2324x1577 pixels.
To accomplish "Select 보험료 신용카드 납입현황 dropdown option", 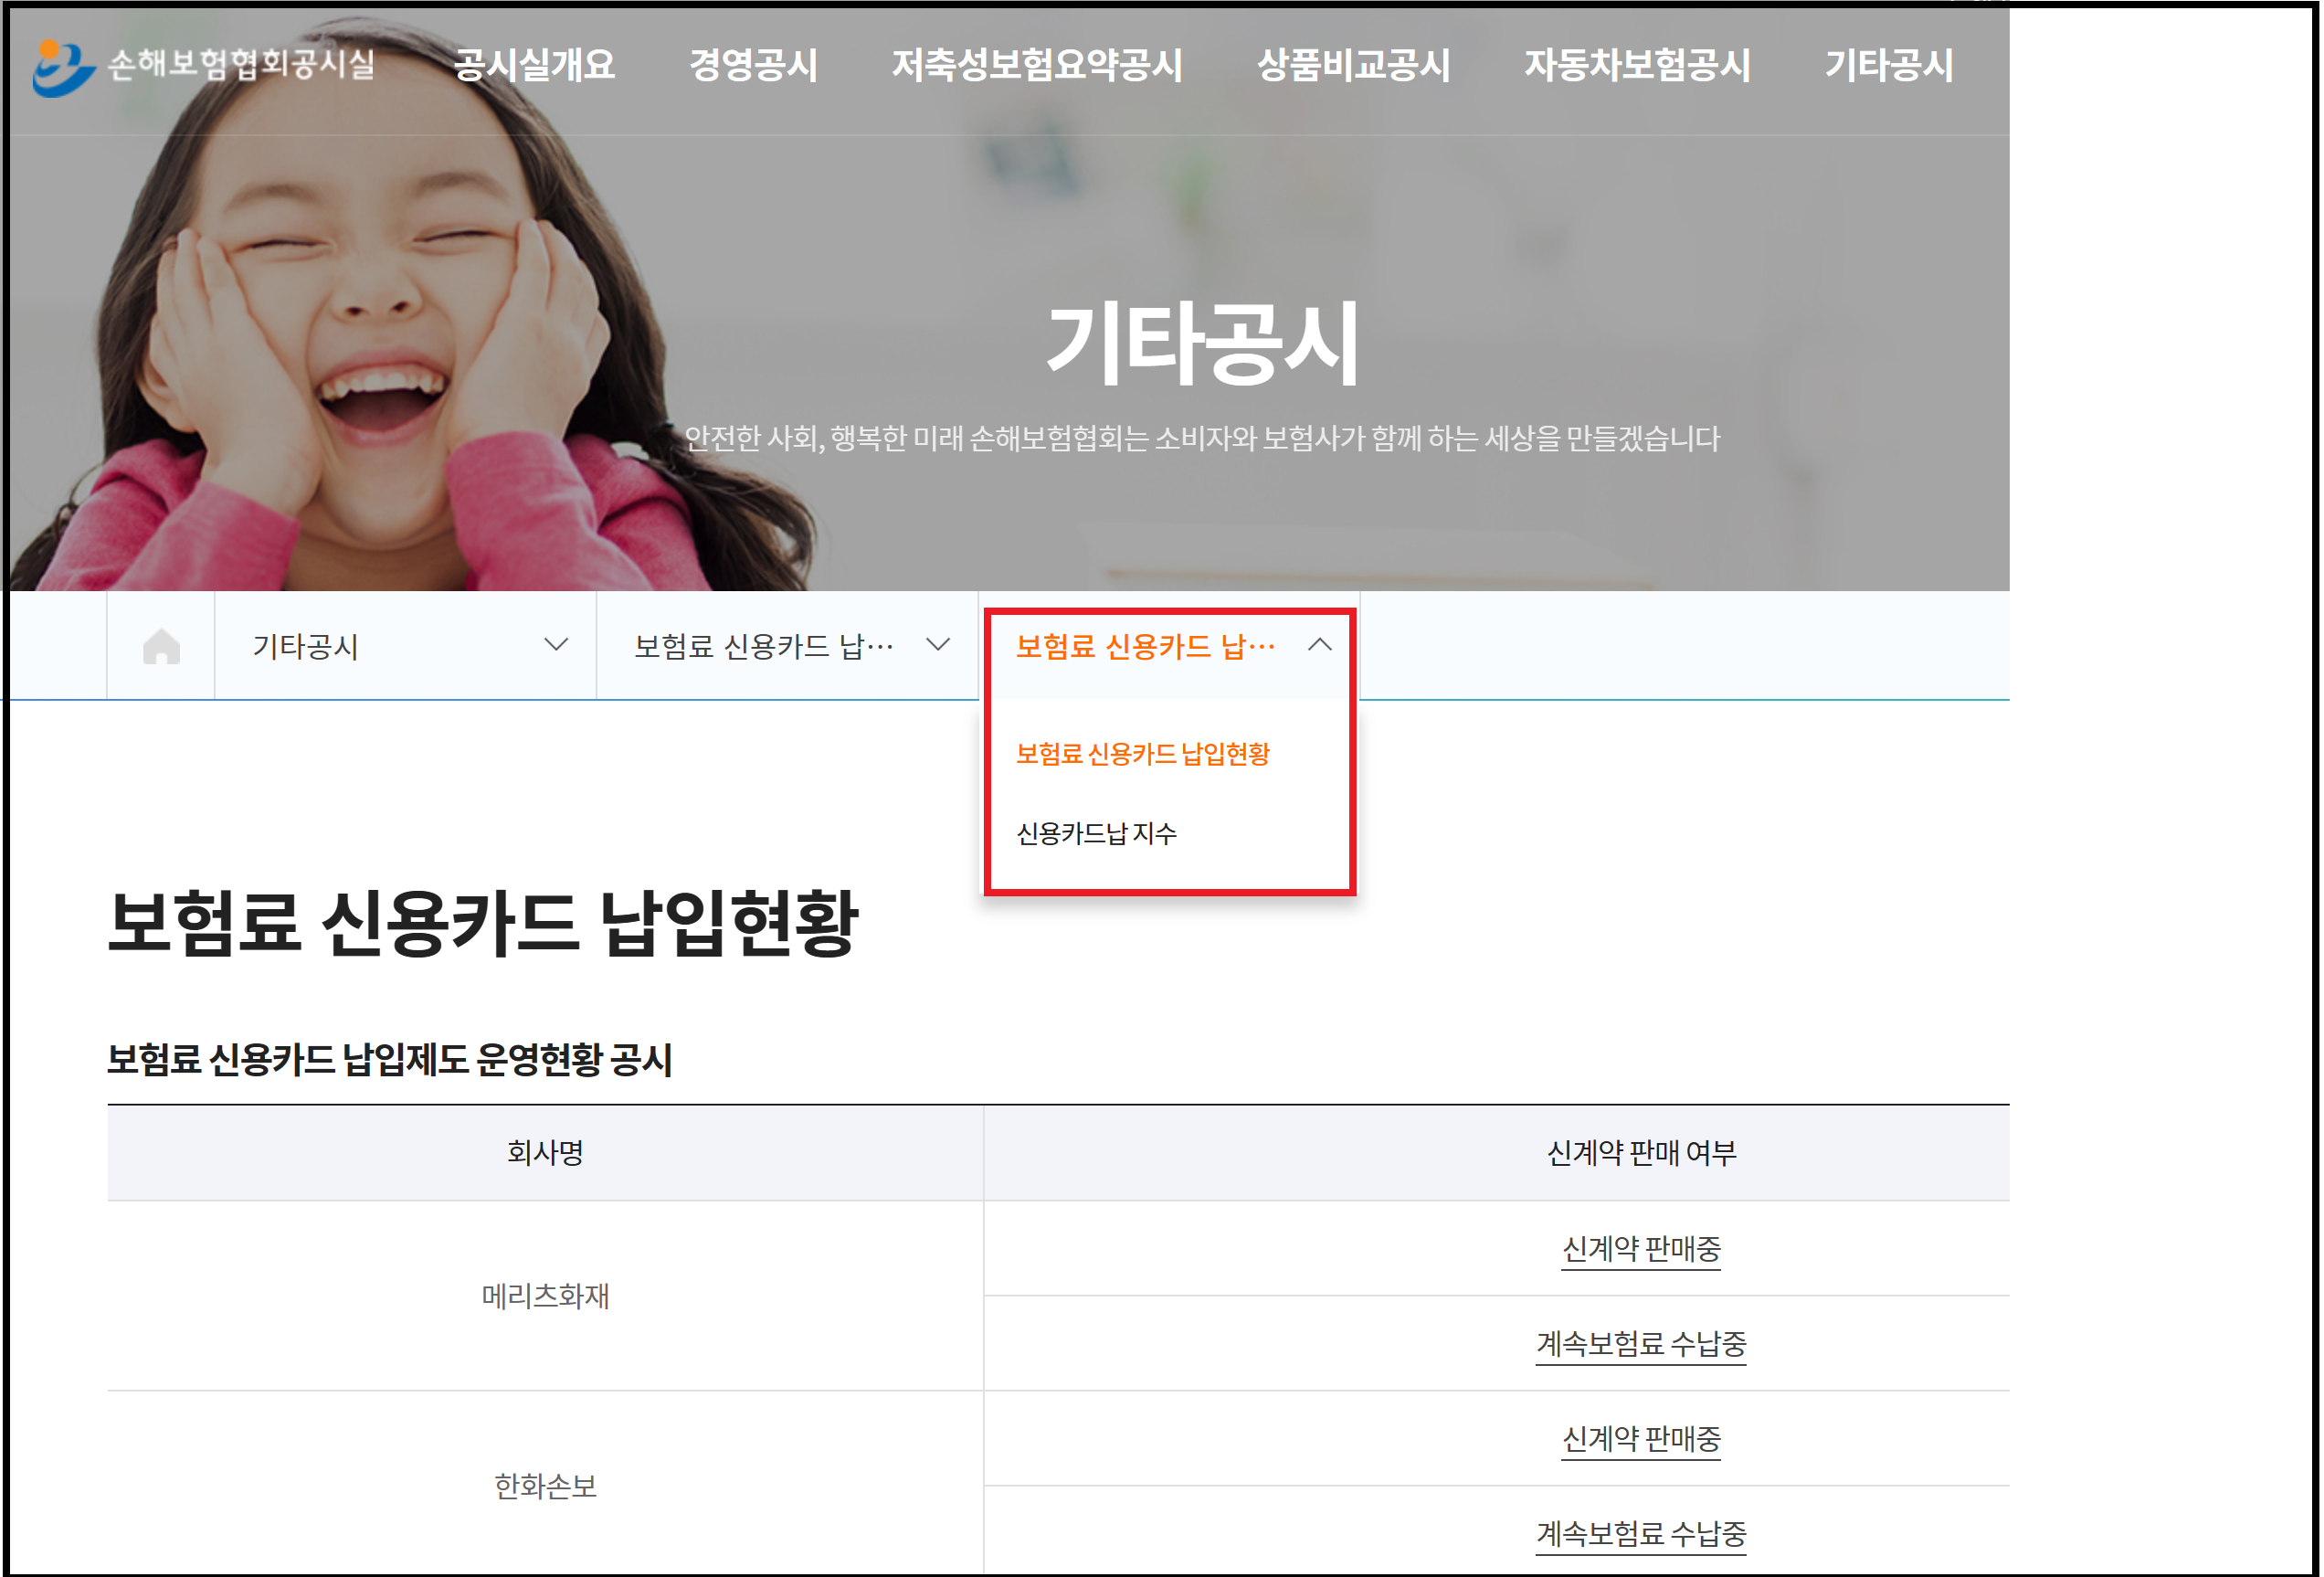I will [x=1142, y=753].
